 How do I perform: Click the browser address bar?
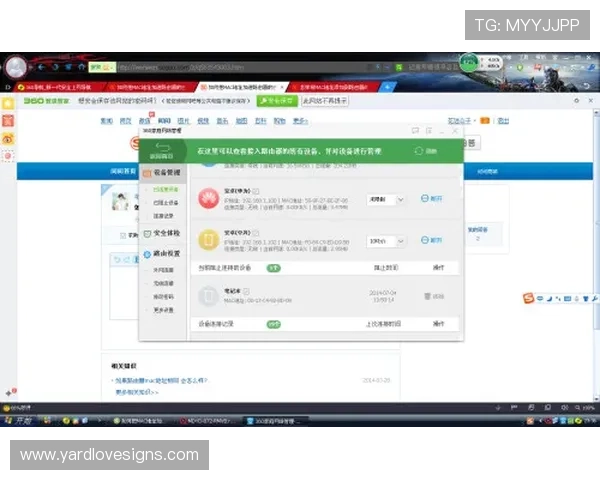coord(241,67)
